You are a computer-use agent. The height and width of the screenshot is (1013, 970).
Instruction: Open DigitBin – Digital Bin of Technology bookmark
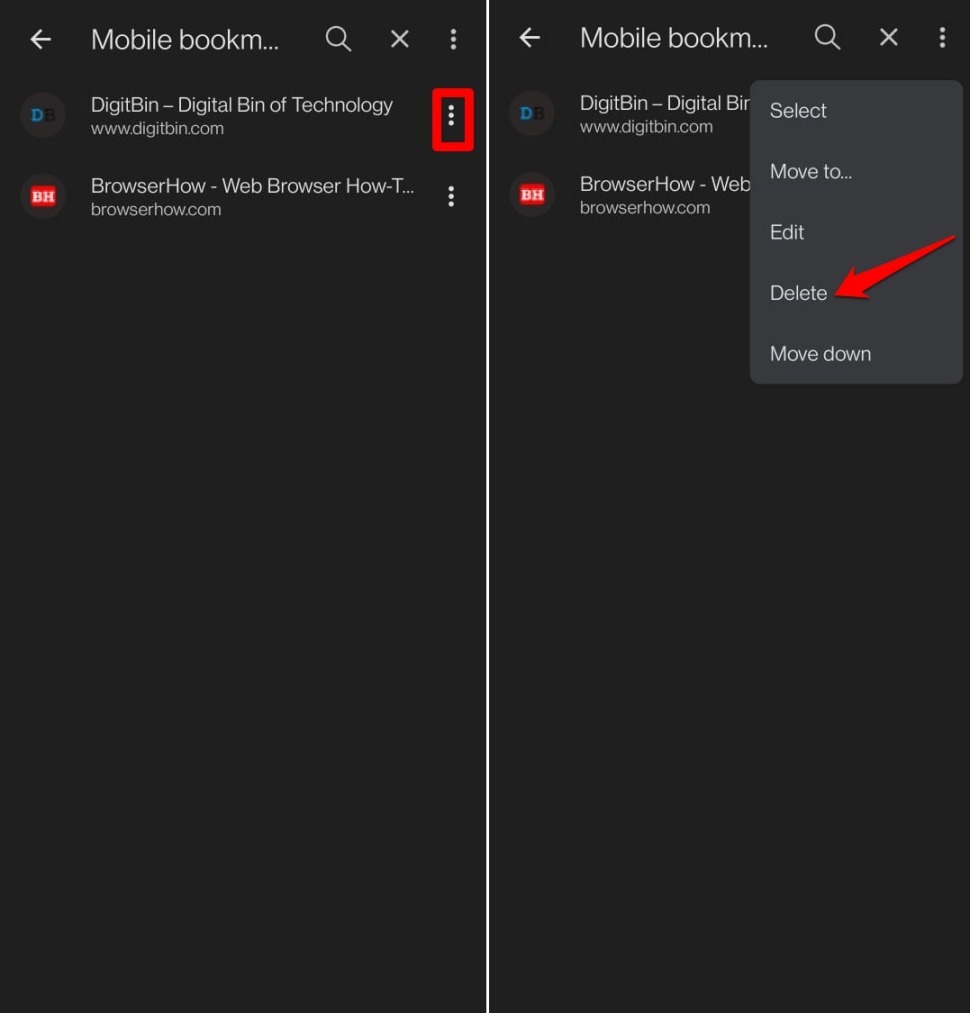coord(242,105)
